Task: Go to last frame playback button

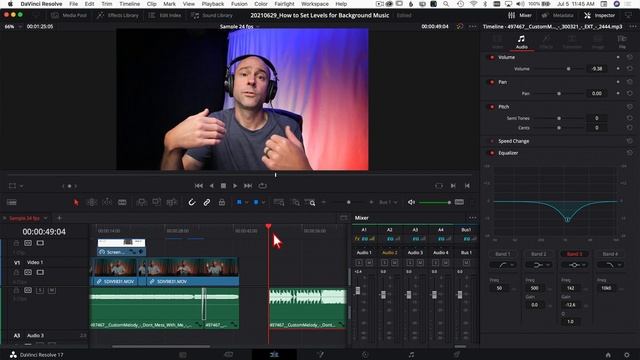Action: point(248,186)
